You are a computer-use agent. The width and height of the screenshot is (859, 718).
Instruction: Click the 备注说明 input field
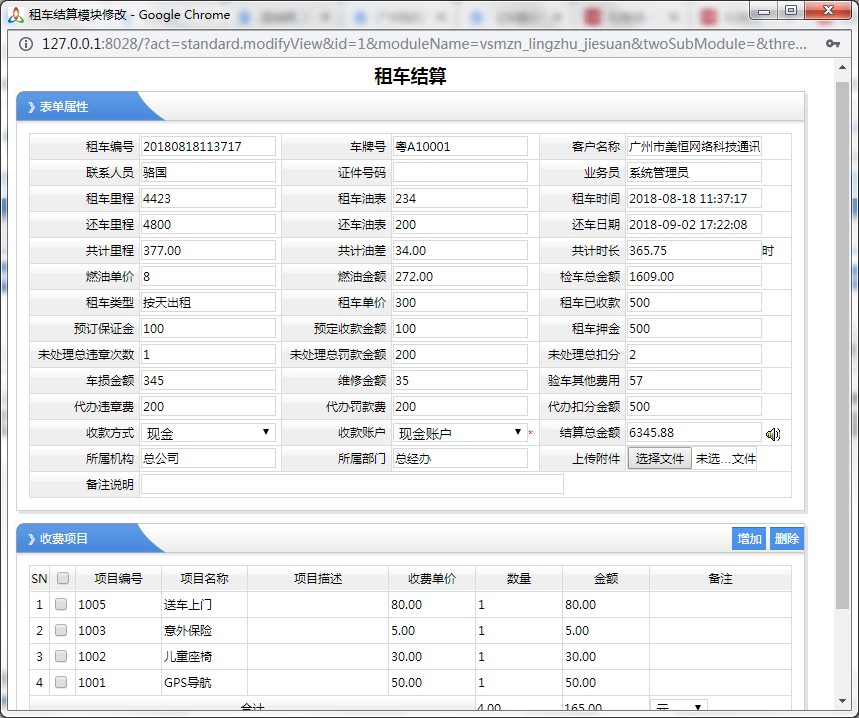coord(352,484)
